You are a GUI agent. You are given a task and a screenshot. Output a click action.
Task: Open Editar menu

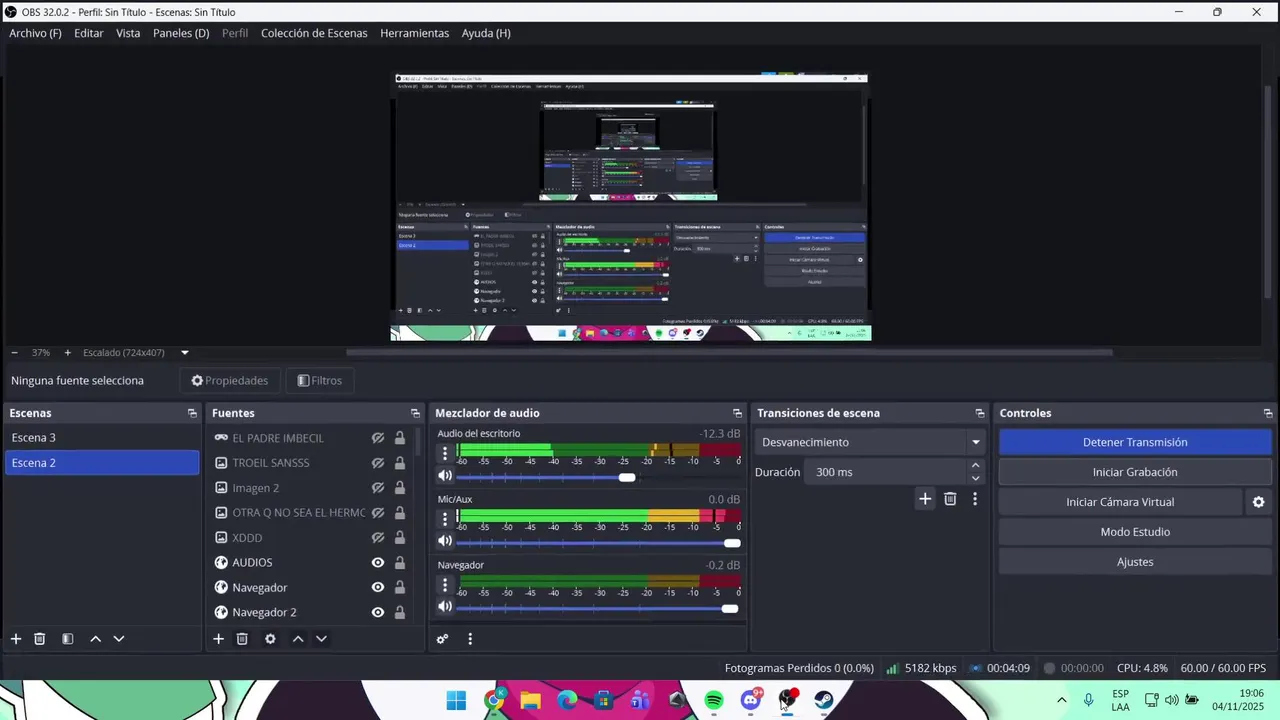89,33
